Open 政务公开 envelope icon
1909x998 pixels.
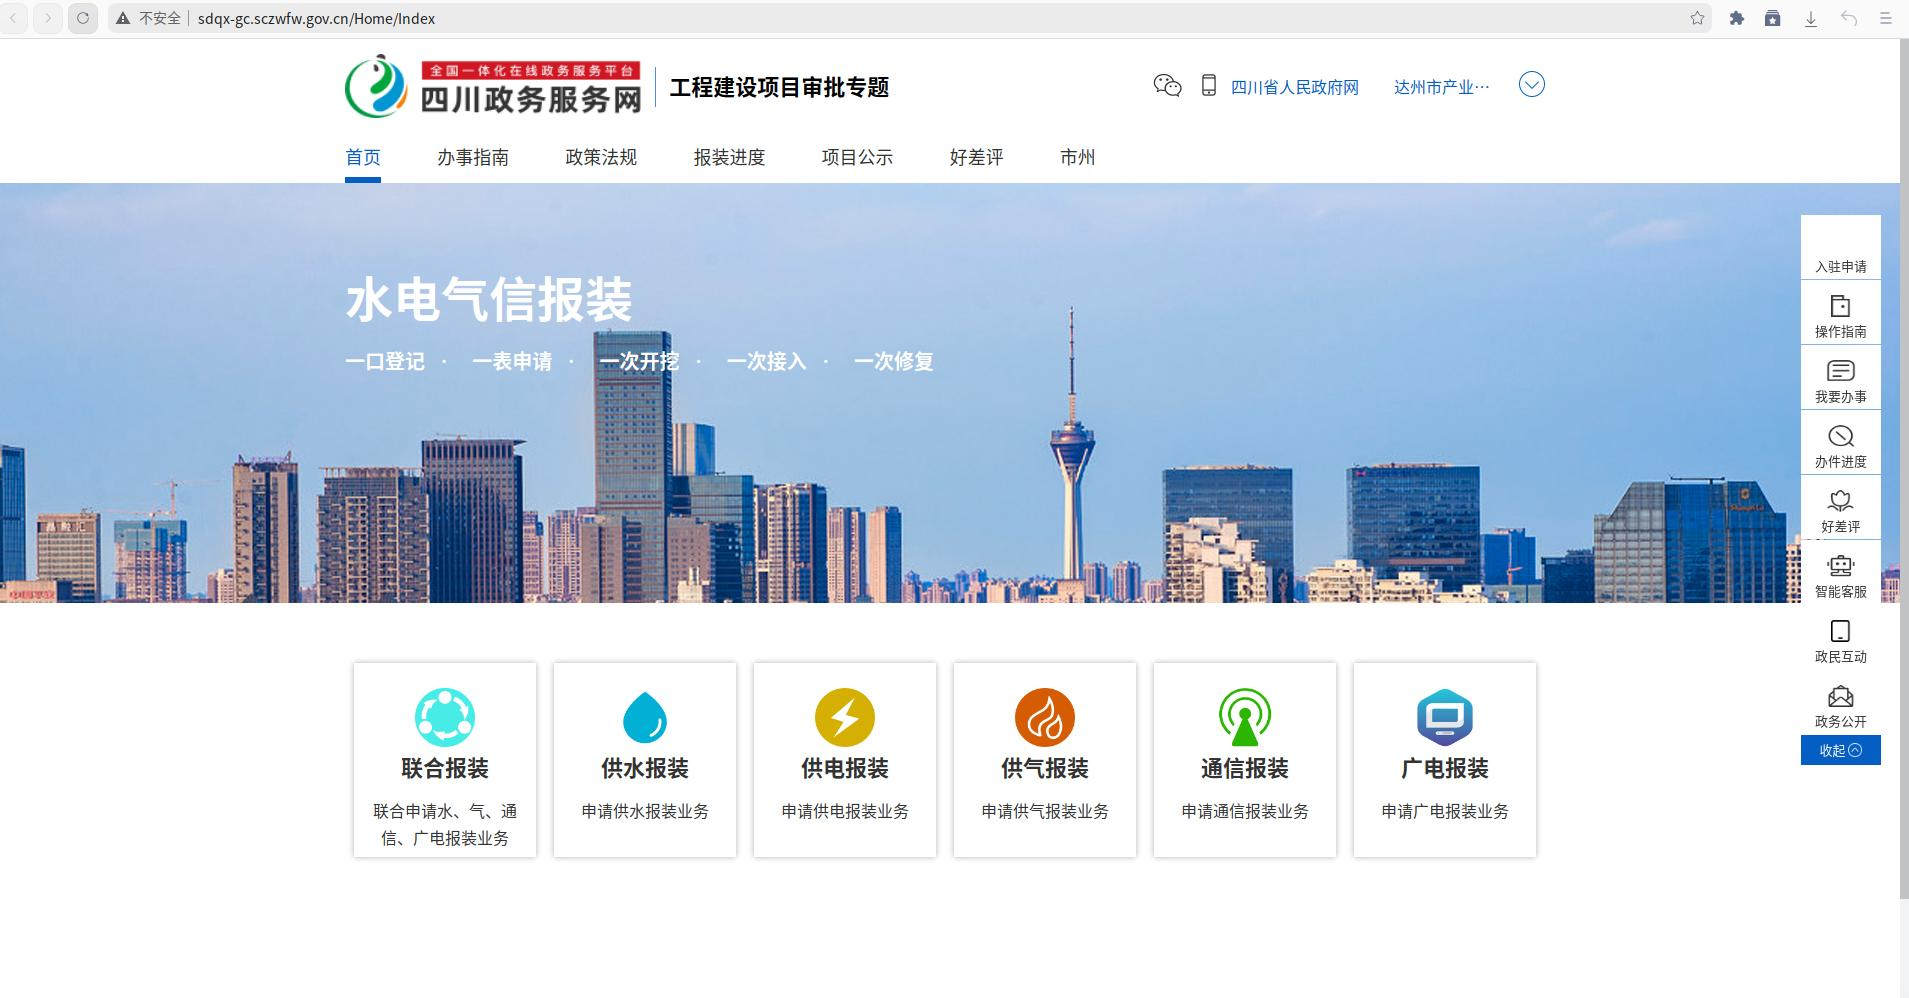(1840, 697)
